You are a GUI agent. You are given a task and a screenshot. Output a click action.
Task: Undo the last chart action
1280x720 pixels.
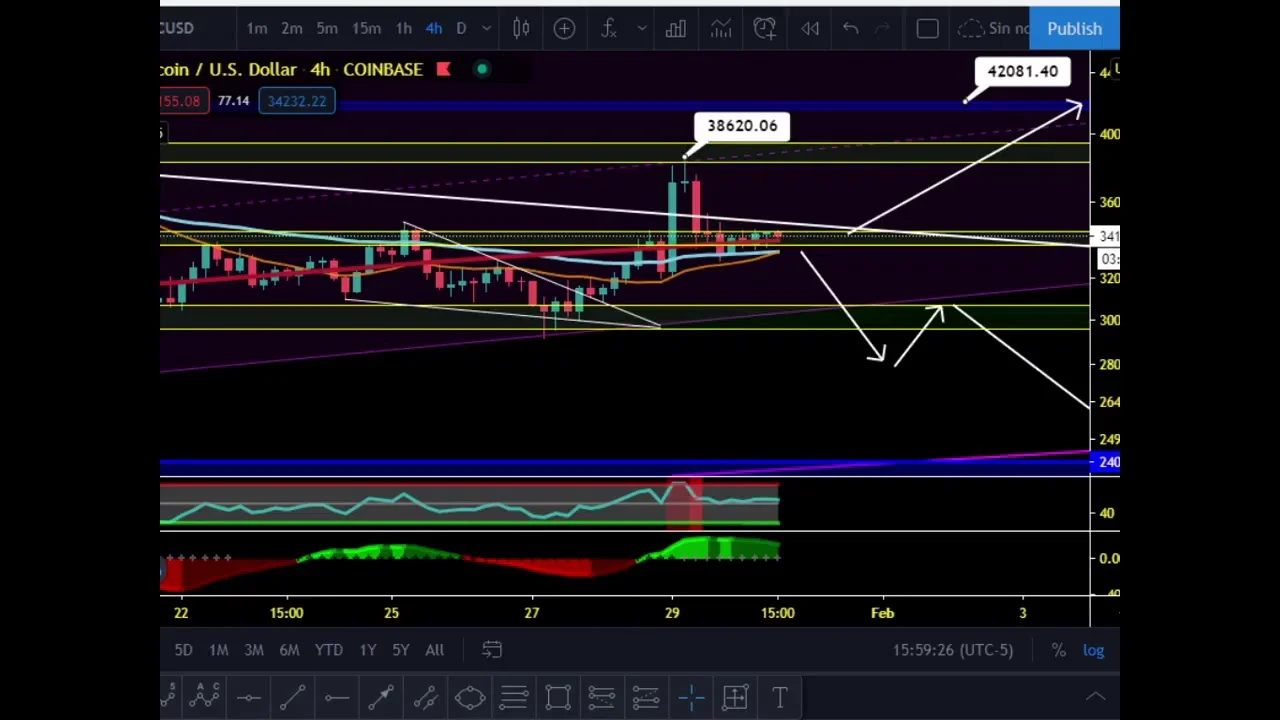[x=850, y=29]
